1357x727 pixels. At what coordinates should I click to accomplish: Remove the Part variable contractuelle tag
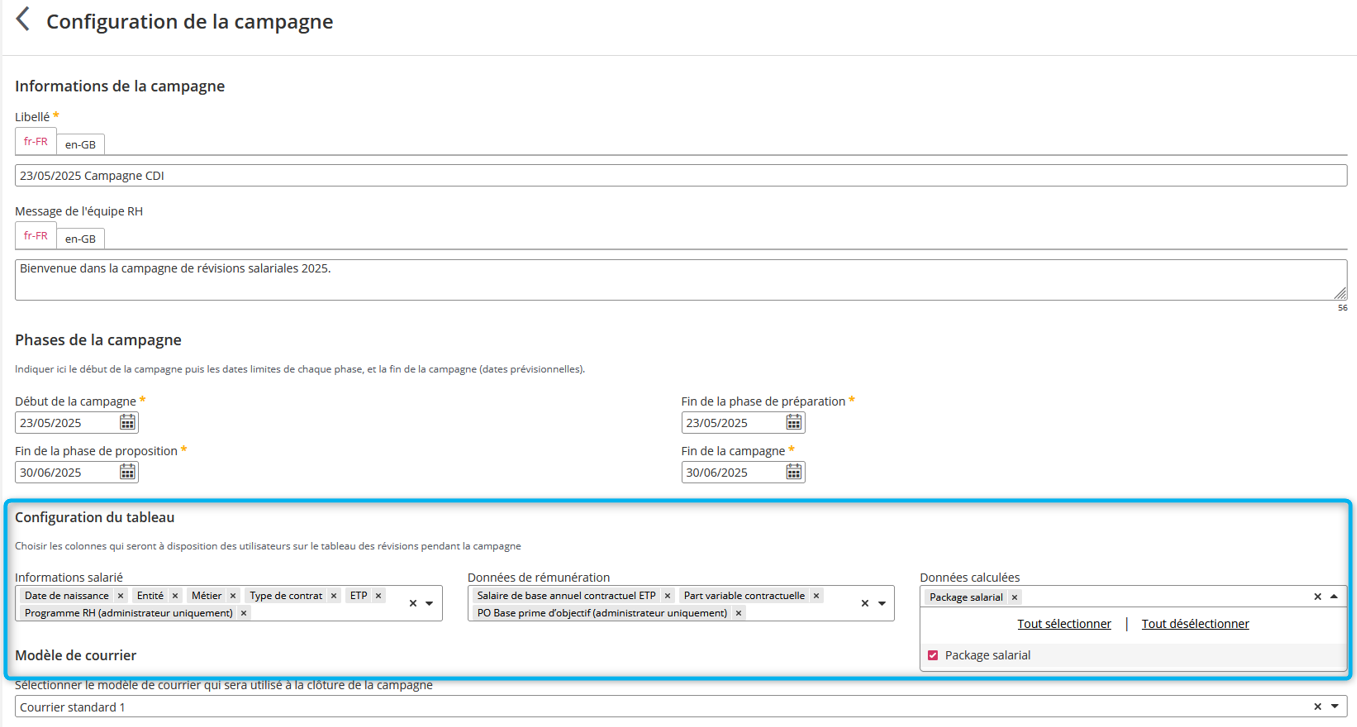(816, 596)
